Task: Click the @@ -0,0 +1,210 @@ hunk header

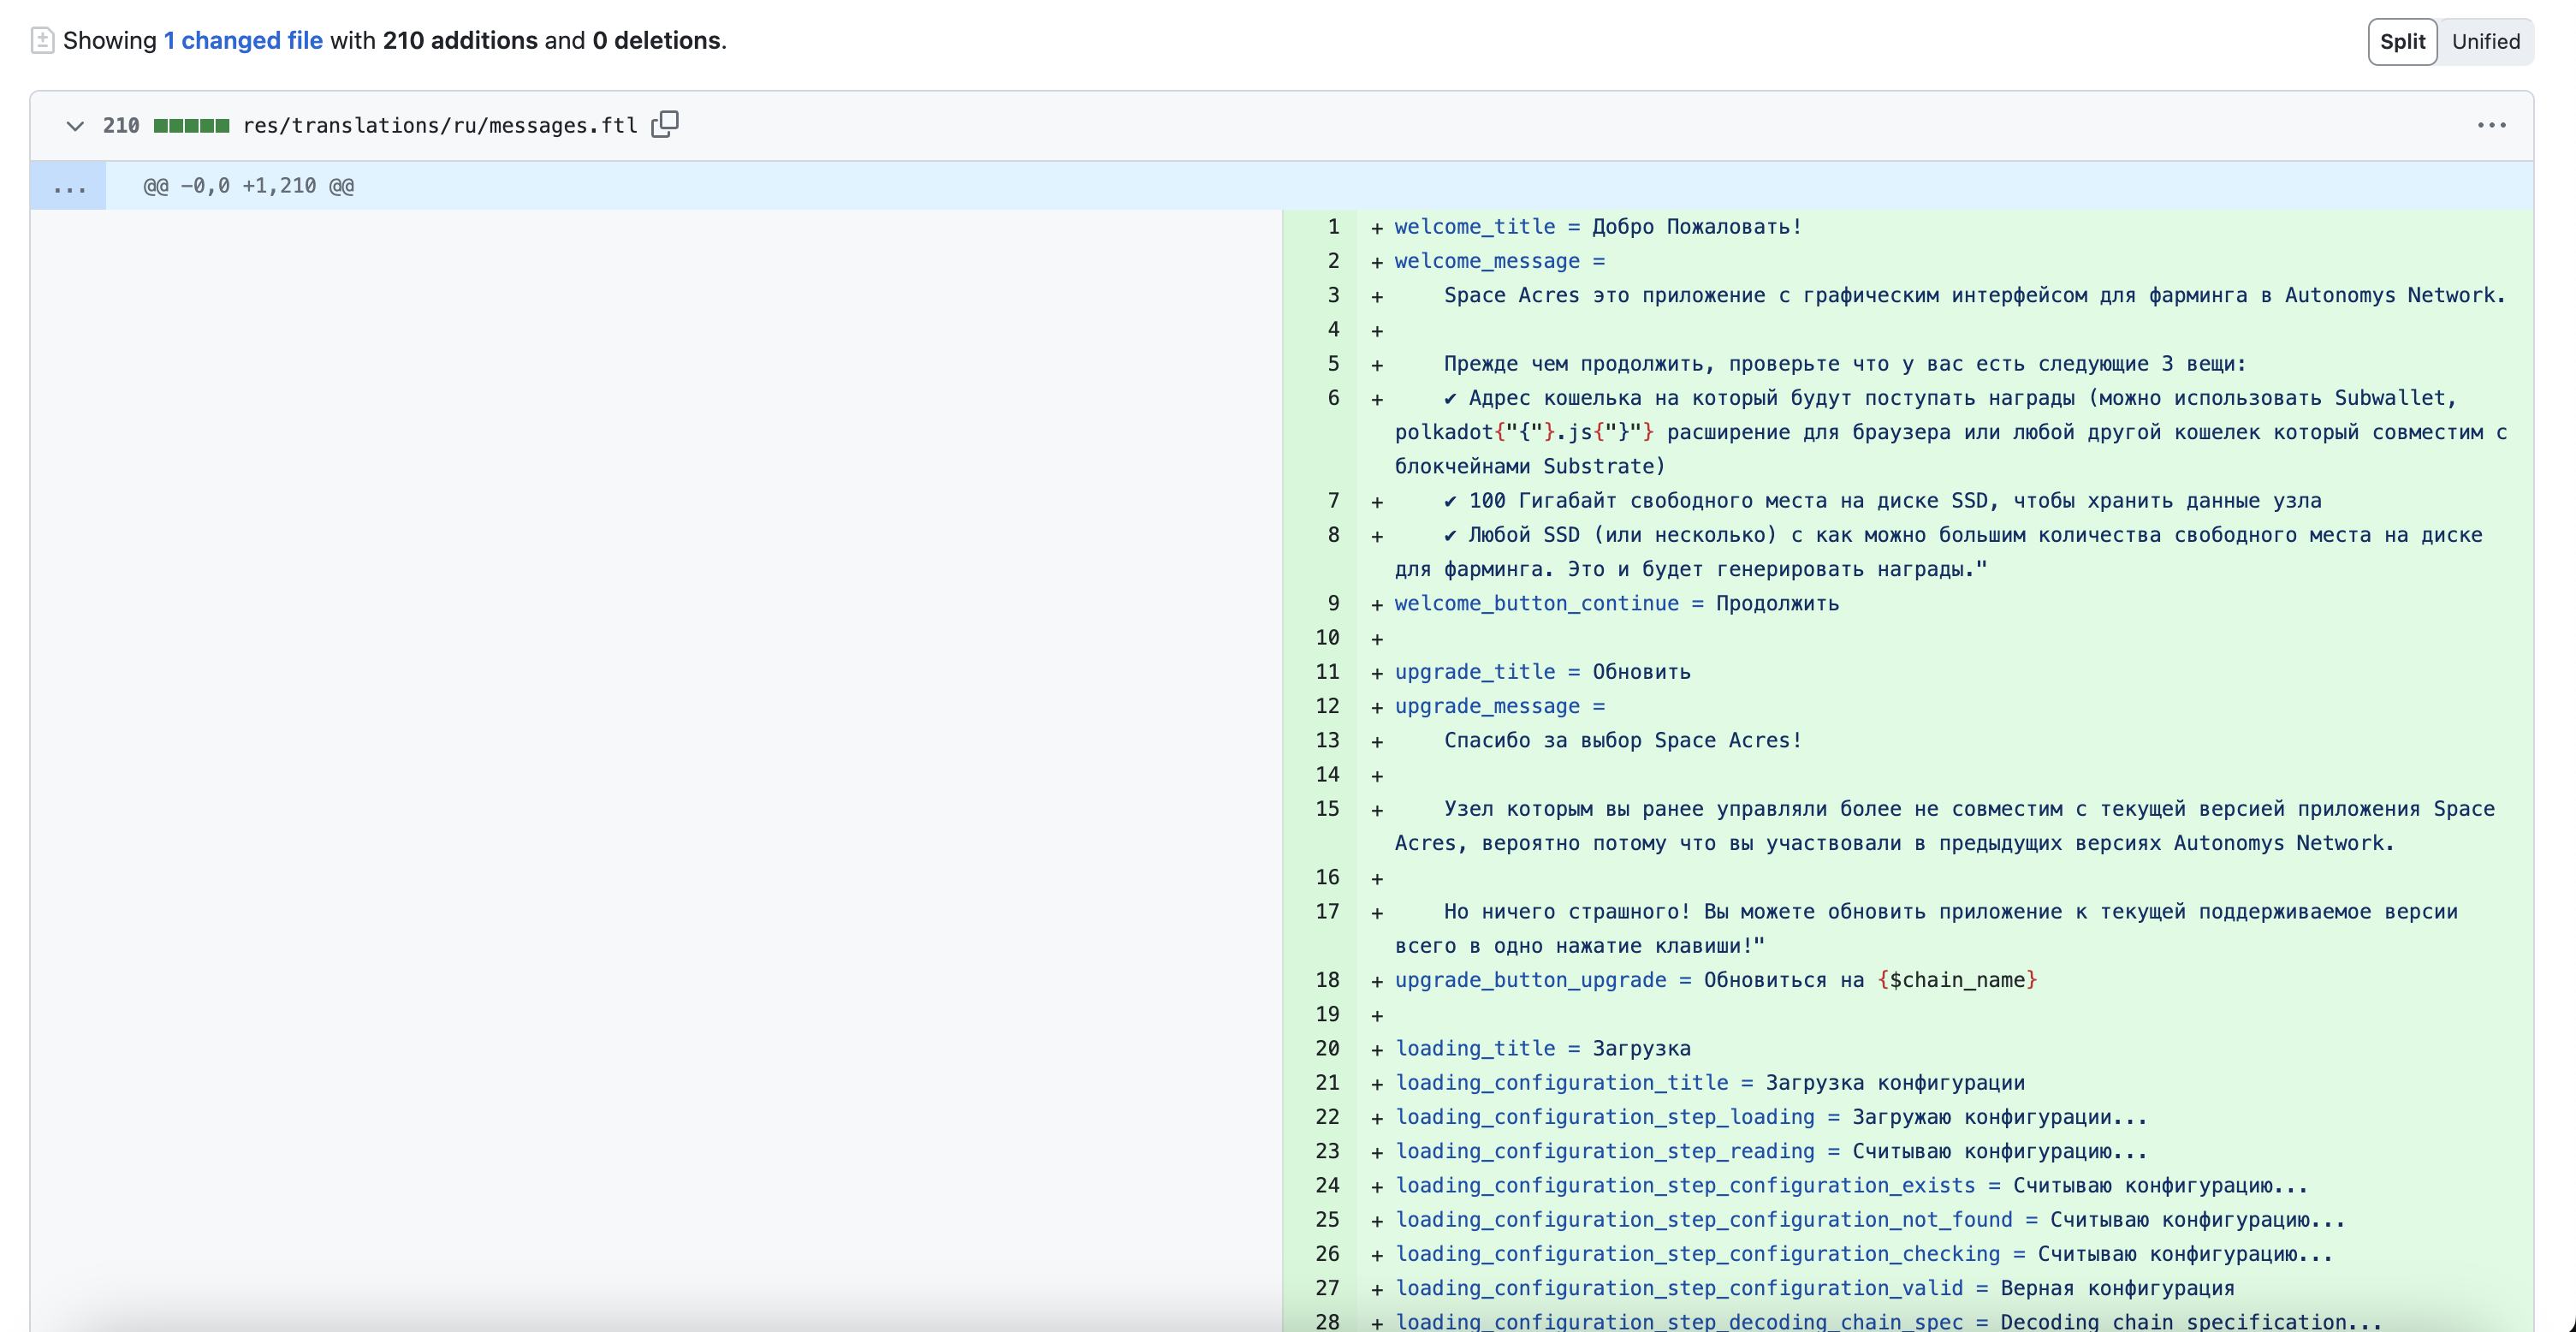Action: pos(248,186)
